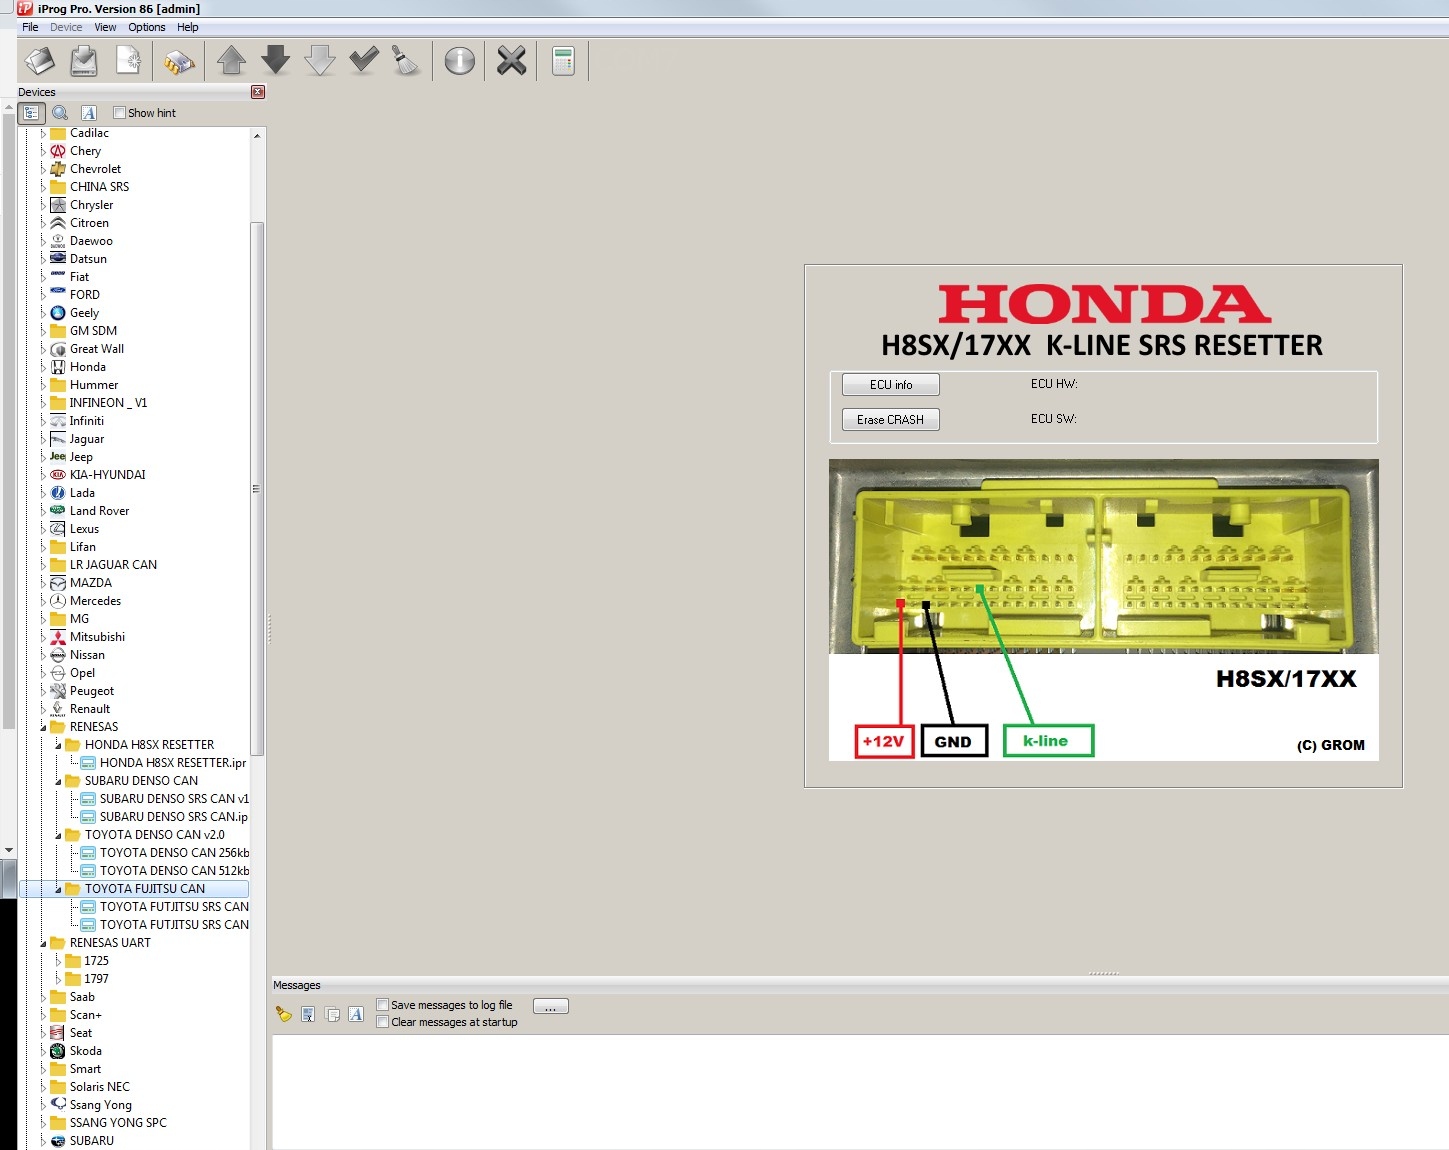The width and height of the screenshot is (1449, 1150).
Task: Expand the 1725 folder under RENESAS UART
Action: (x=58, y=961)
